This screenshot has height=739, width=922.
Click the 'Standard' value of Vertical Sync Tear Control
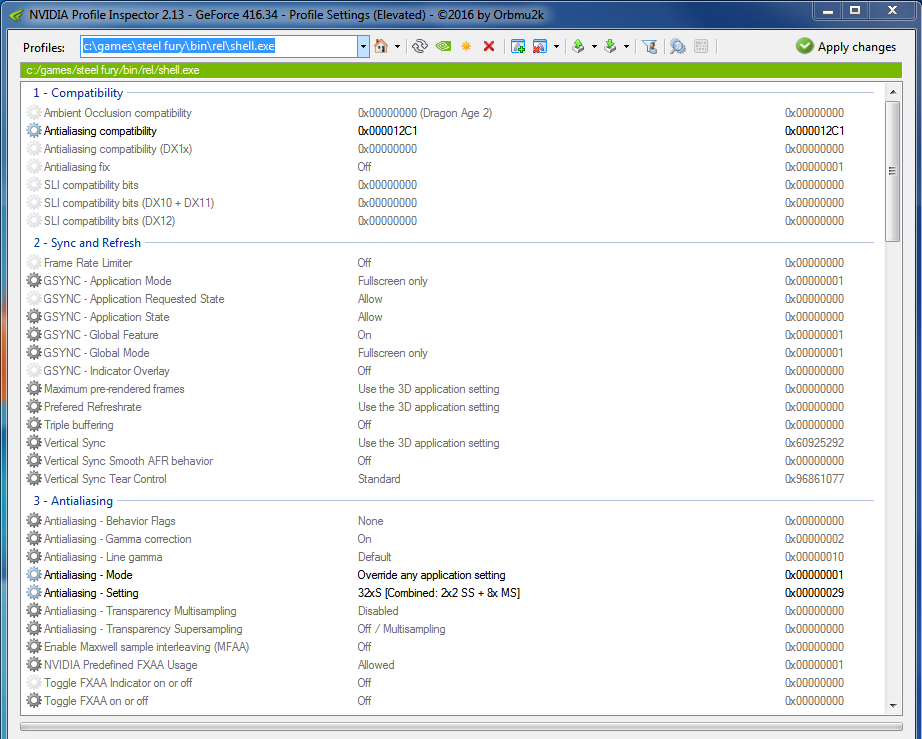tap(379, 479)
